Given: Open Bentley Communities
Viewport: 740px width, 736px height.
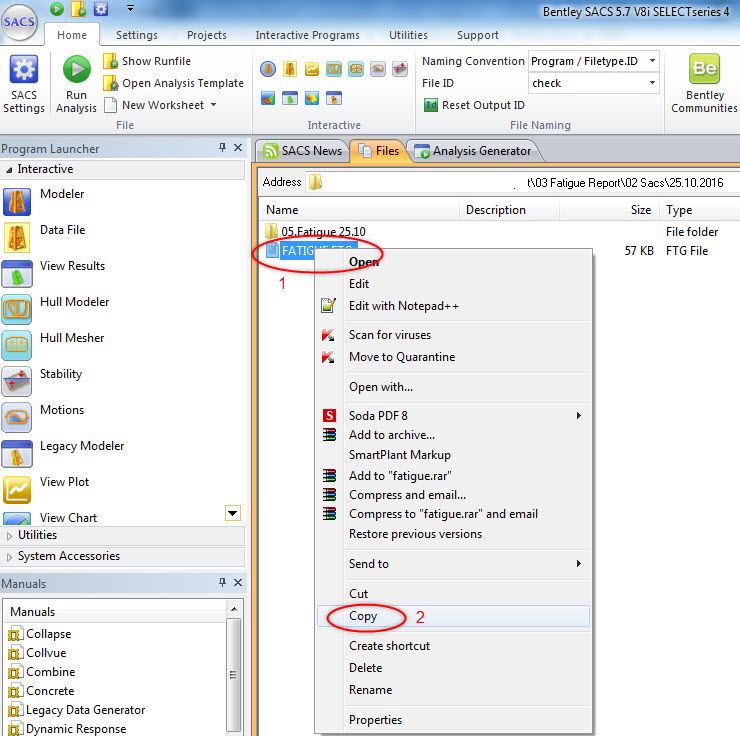Looking at the screenshot, I should tap(704, 84).
